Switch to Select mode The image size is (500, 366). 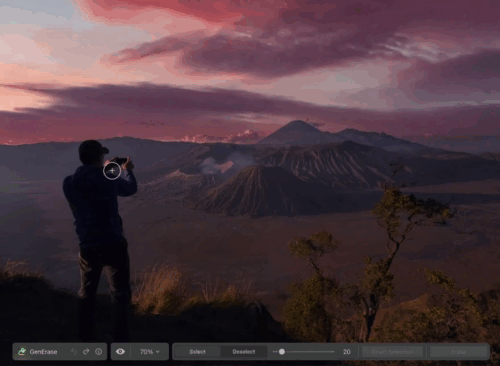197,352
